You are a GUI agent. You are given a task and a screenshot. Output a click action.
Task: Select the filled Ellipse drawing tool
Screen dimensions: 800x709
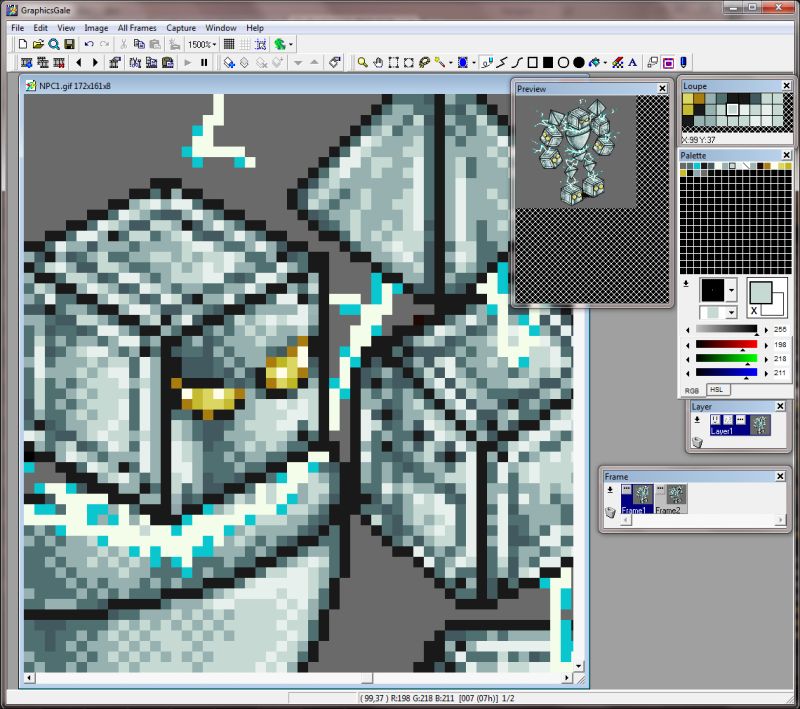pos(580,63)
